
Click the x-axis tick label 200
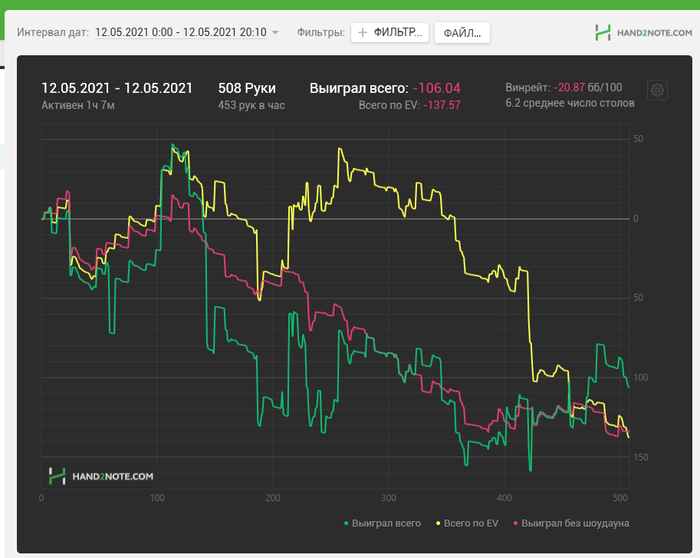[273, 498]
